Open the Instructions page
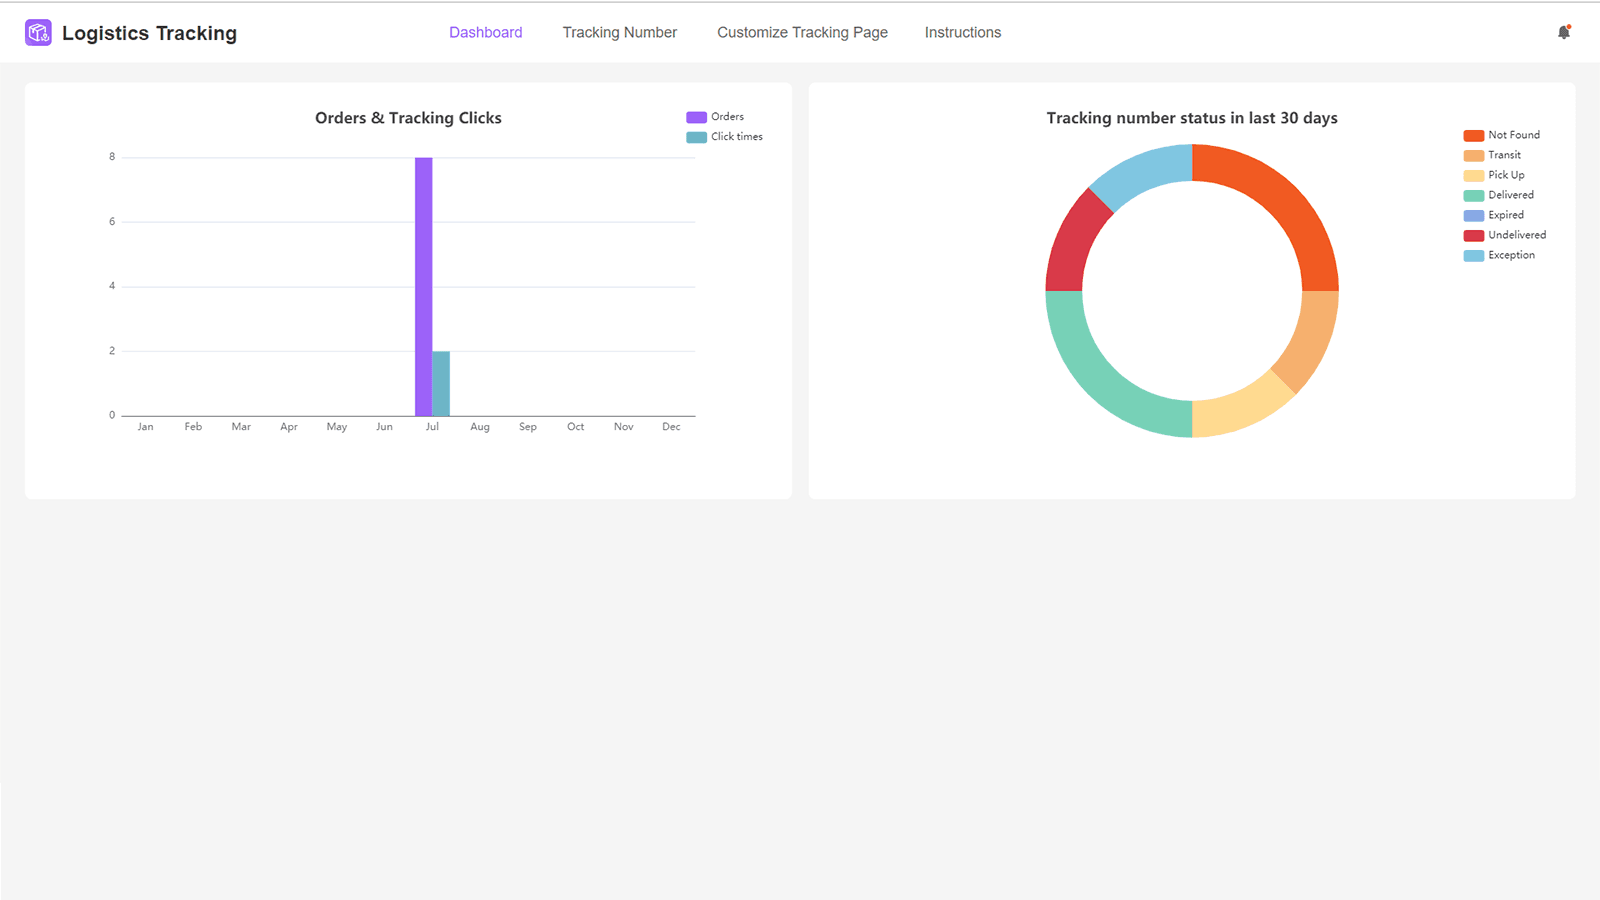This screenshot has height=900, width=1600. [962, 32]
